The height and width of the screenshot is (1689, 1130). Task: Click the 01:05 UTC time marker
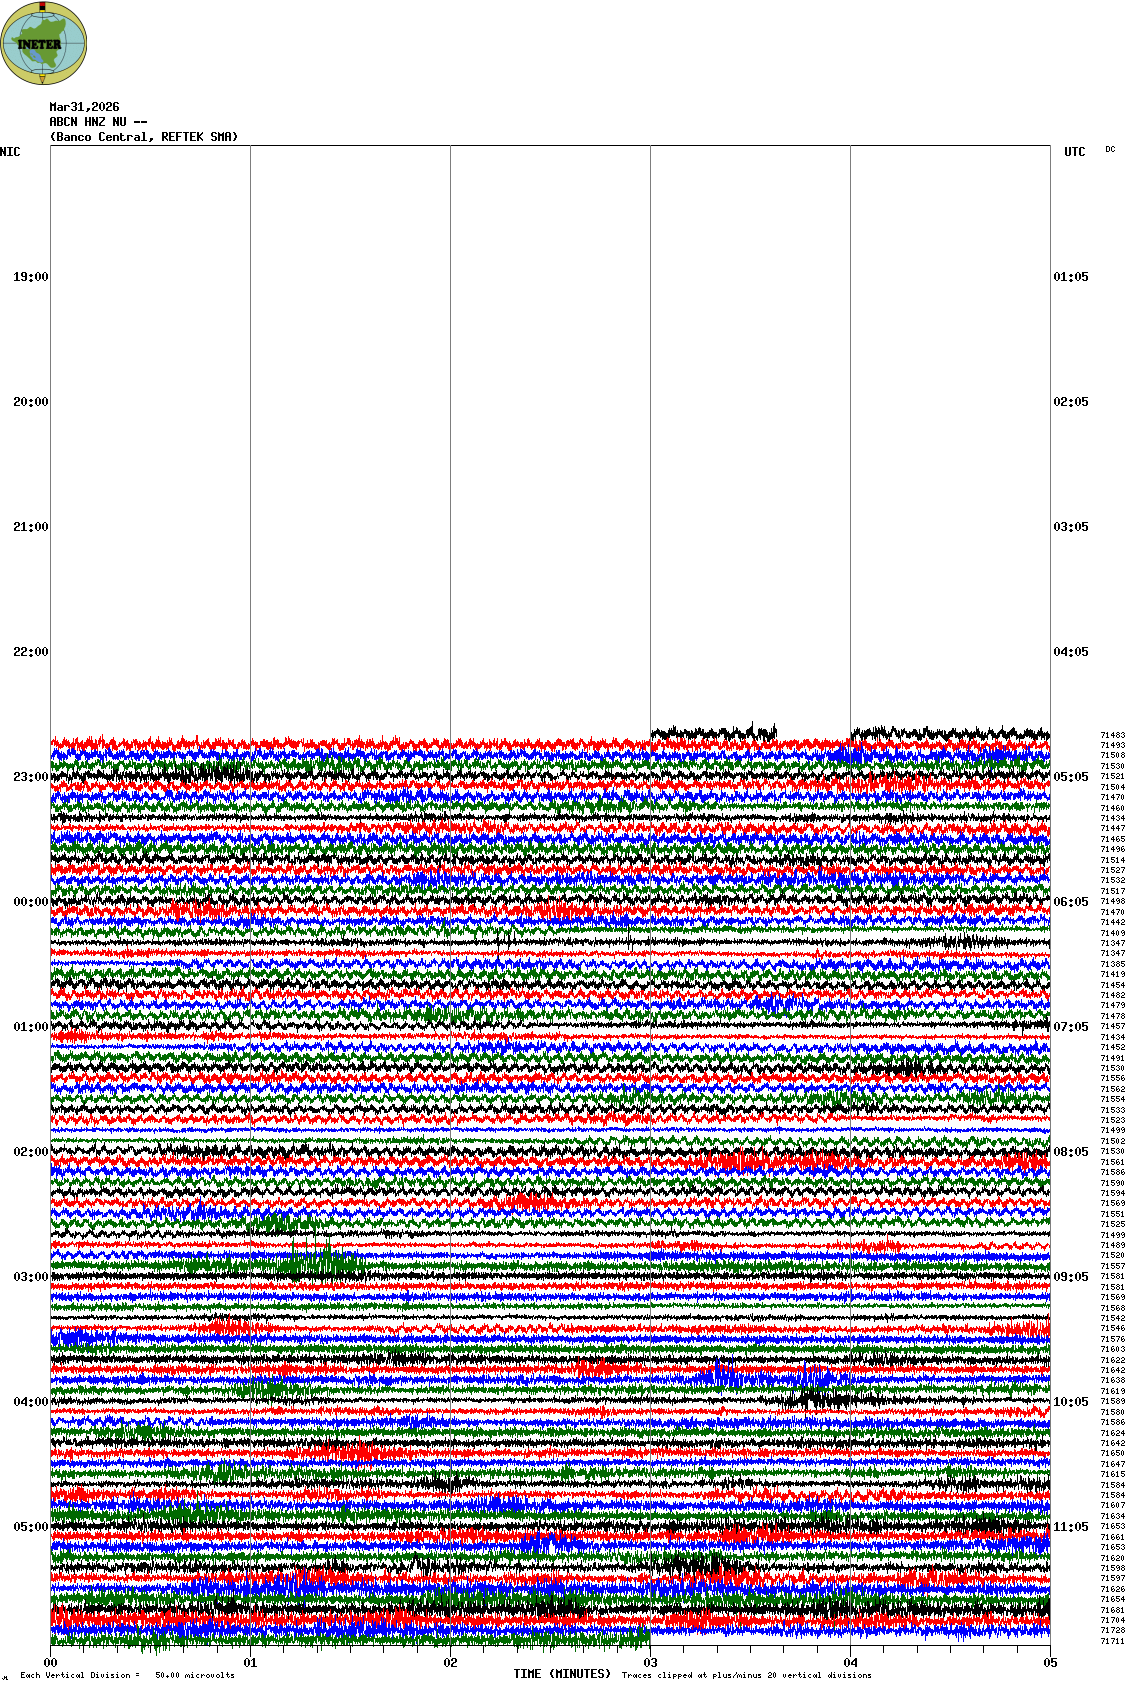pyautogui.click(x=1071, y=277)
